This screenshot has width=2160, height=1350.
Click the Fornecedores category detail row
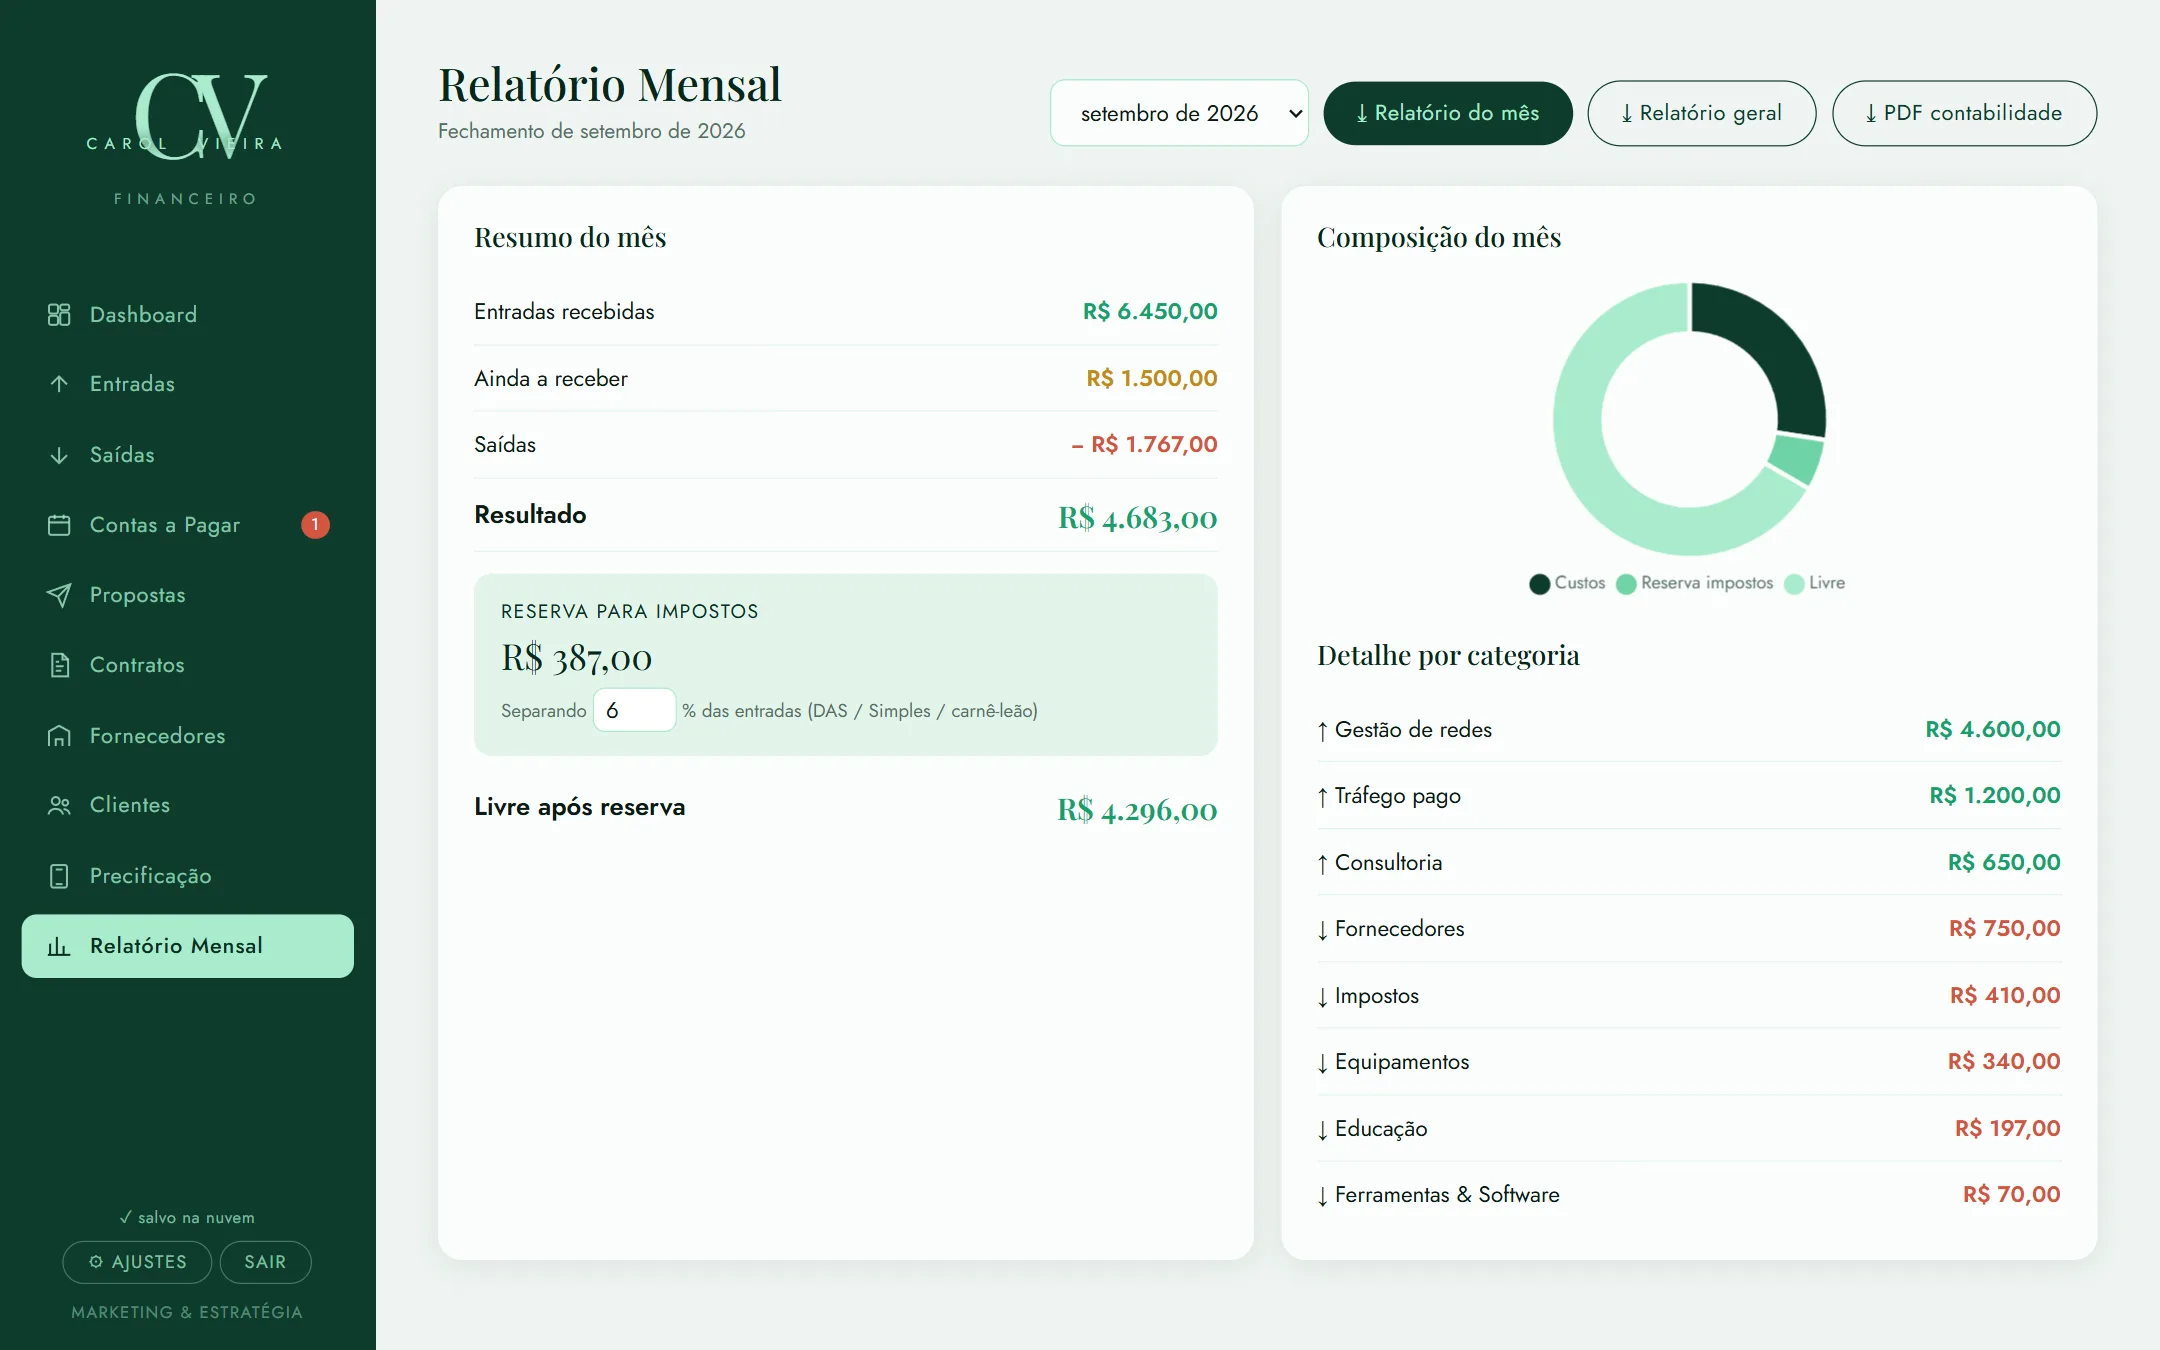(1689, 929)
